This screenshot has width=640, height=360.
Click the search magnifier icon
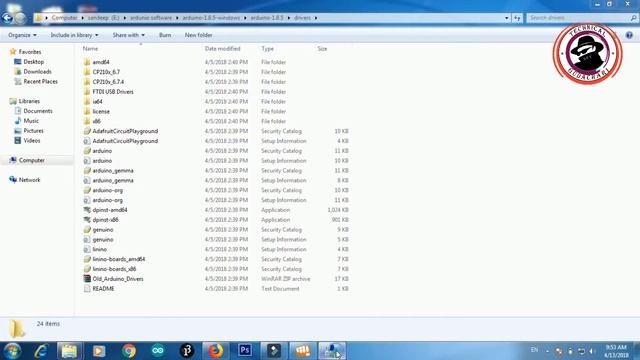tap(633, 18)
